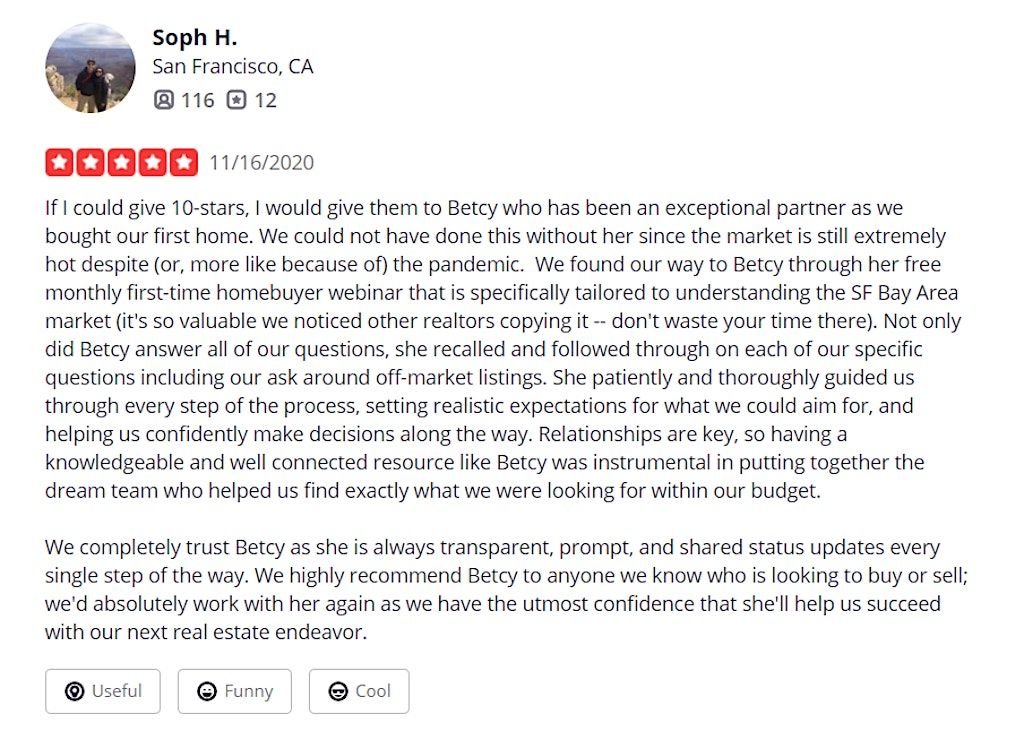Select the review count 12
Viewport: 1013px width, 740px height.
click(x=265, y=100)
